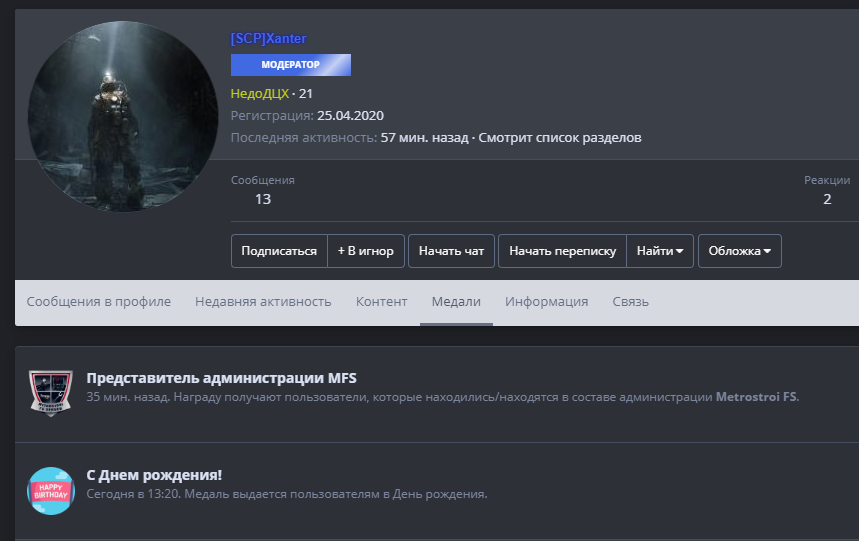
Task: Go to the Контент tab
Action: point(381,302)
